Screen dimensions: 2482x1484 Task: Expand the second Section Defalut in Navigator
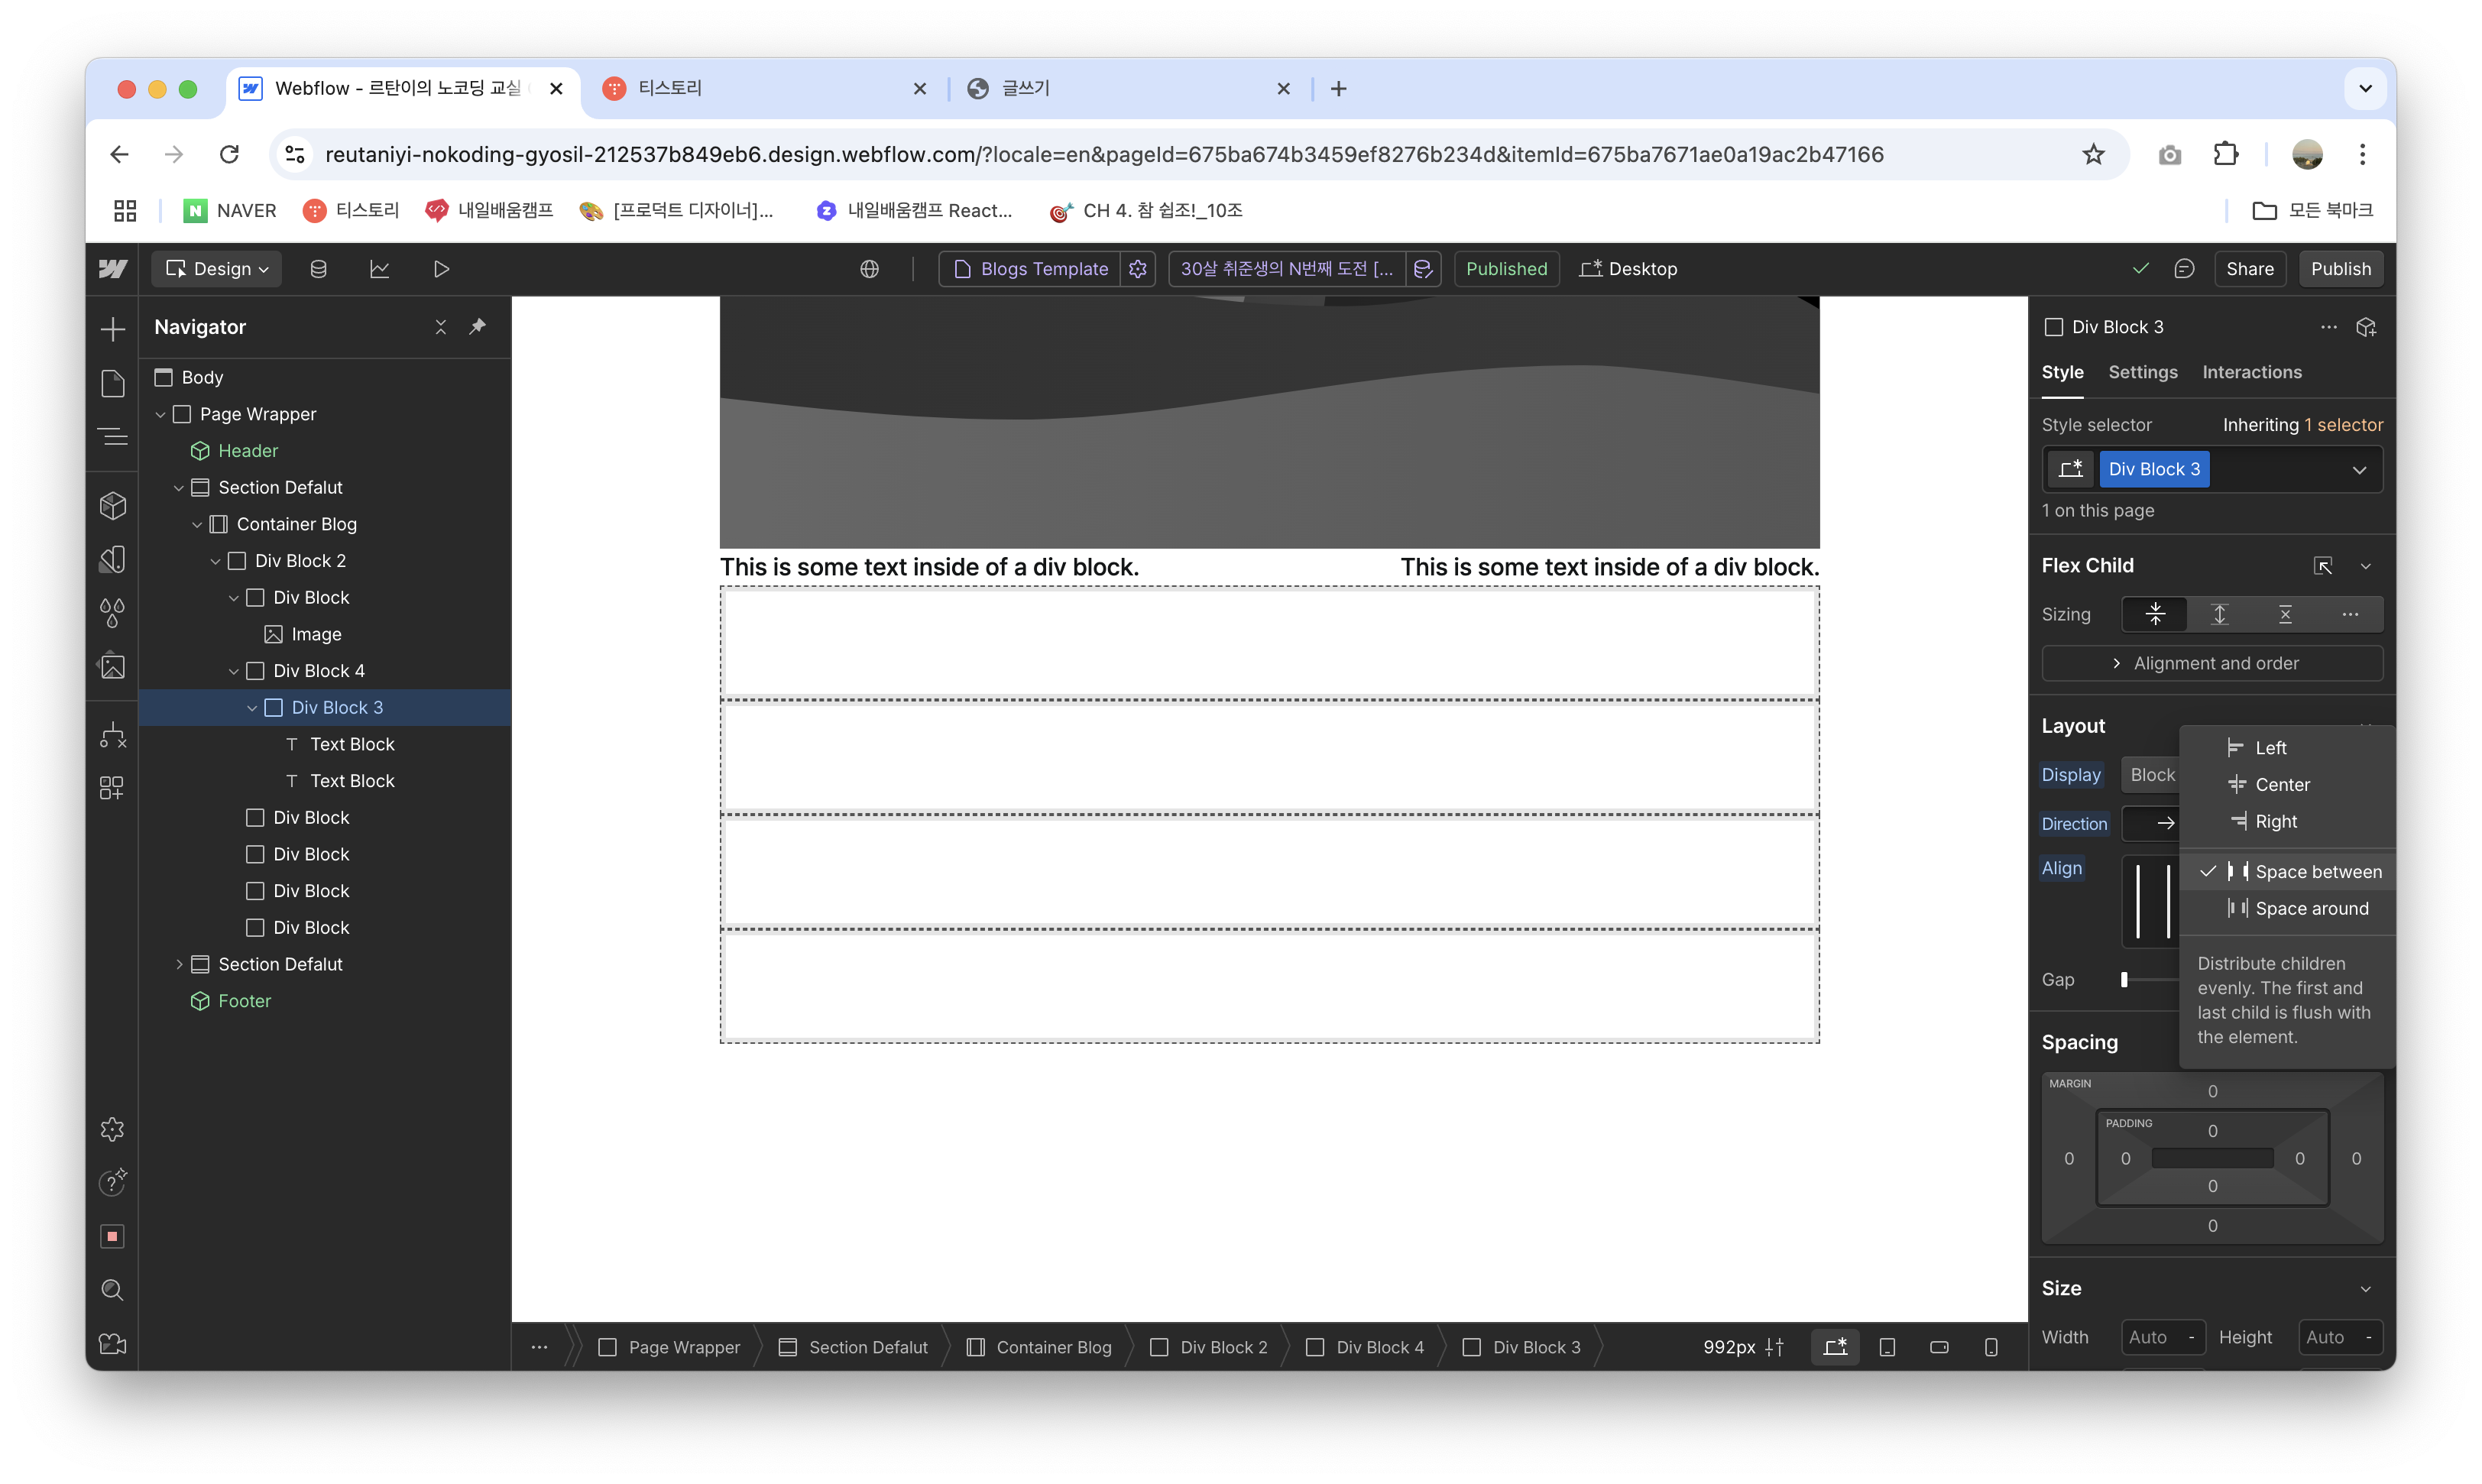click(x=179, y=964)
